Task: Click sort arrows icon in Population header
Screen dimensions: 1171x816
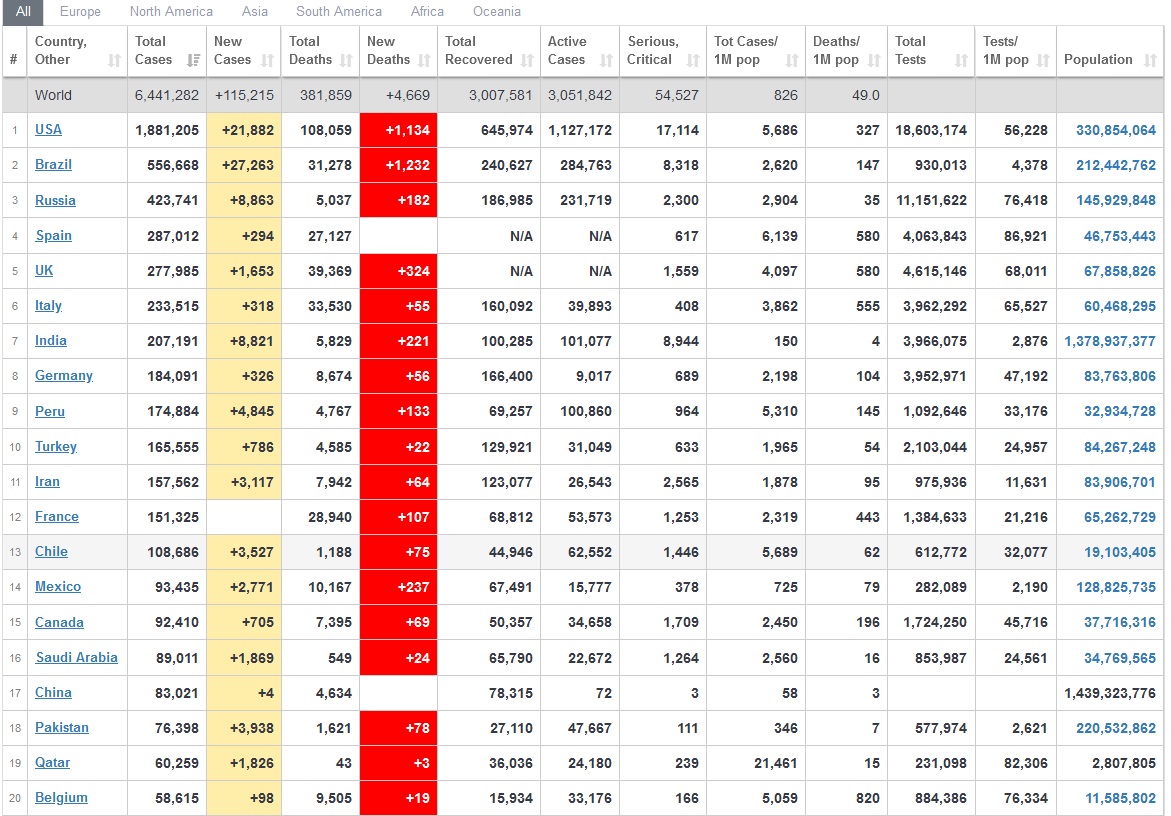Action: coord(1149,61)
